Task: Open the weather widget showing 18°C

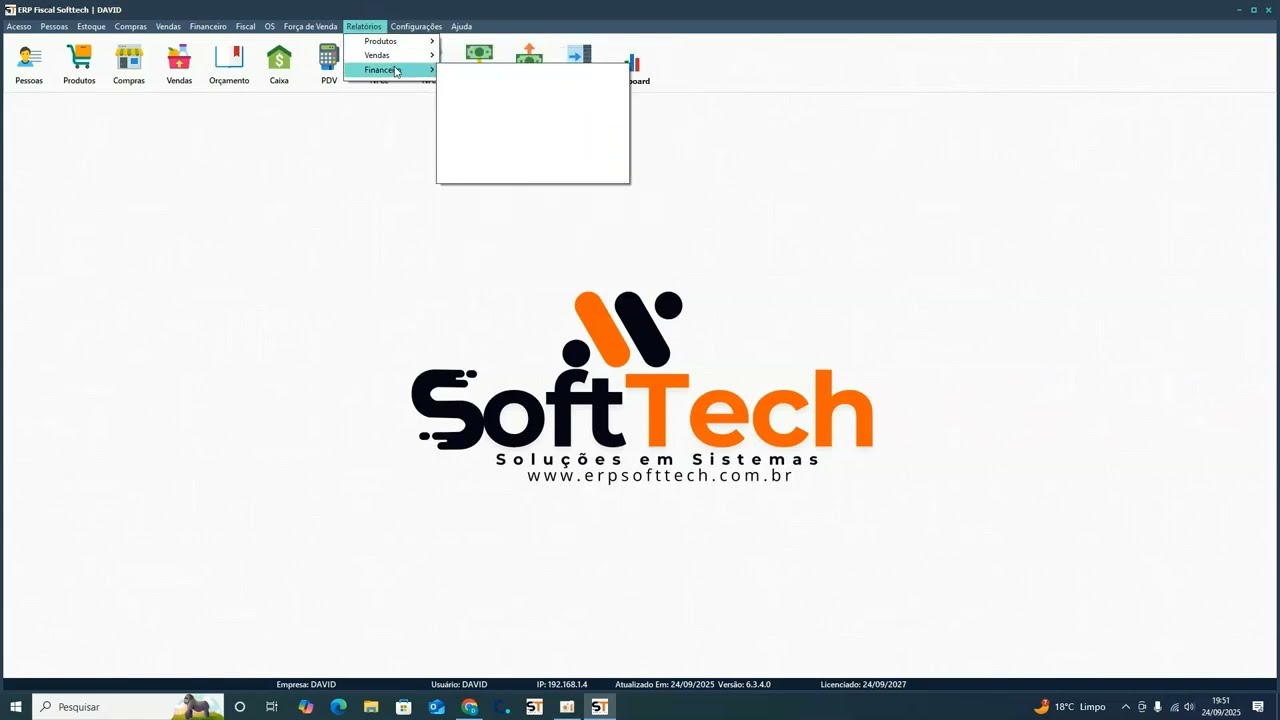Action: (1070, 707)
